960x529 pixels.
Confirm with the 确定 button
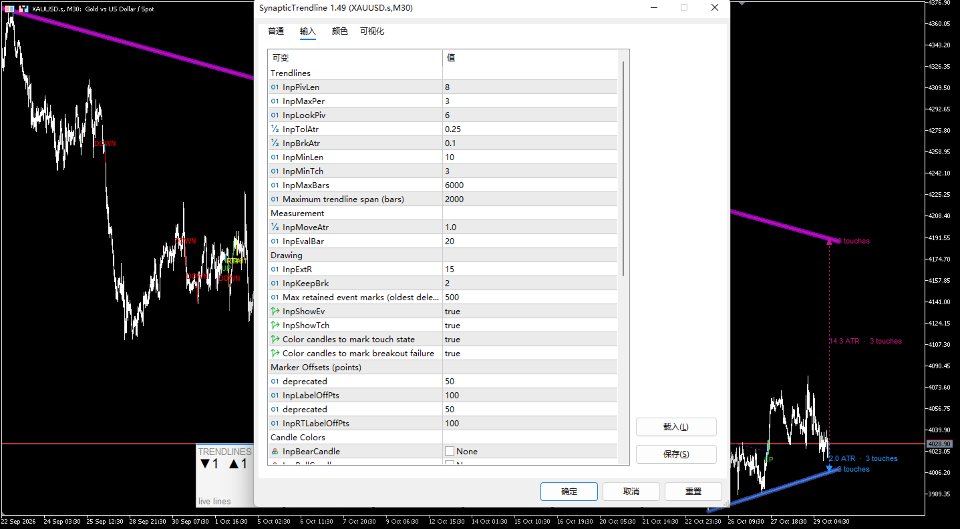[x=569, y=491]
